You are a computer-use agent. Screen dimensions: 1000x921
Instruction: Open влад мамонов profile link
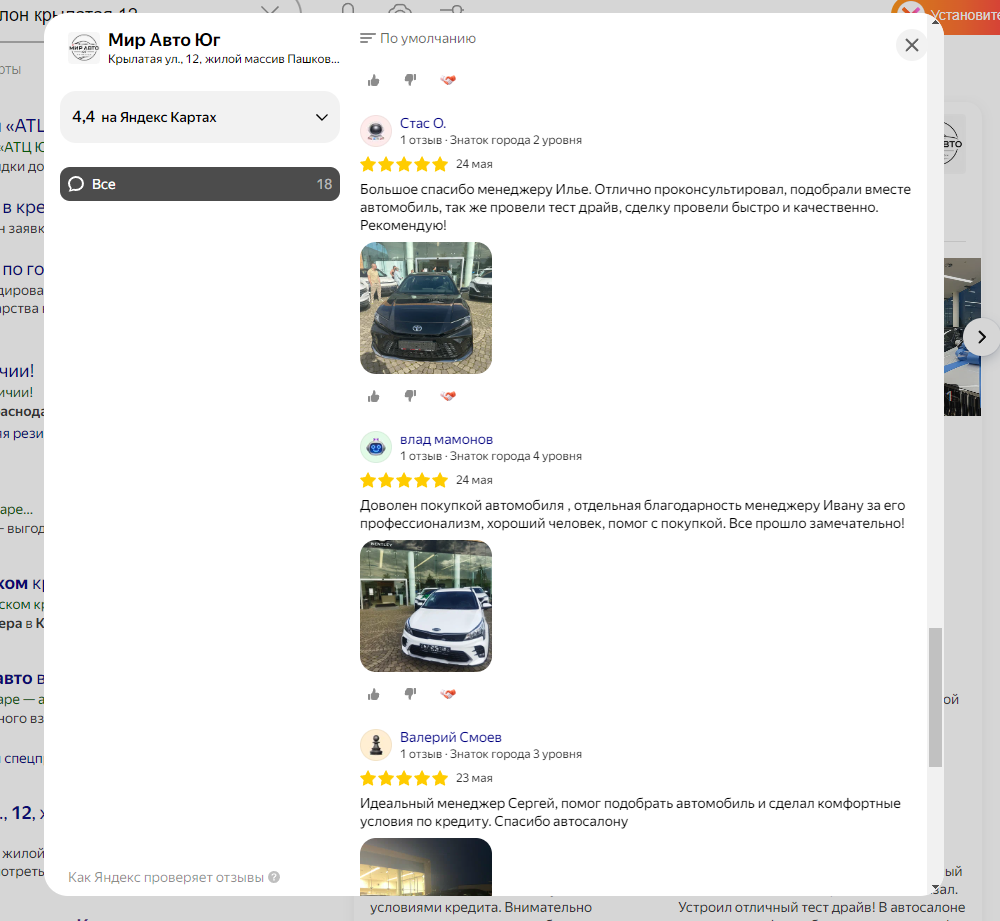tap(446, 439)
